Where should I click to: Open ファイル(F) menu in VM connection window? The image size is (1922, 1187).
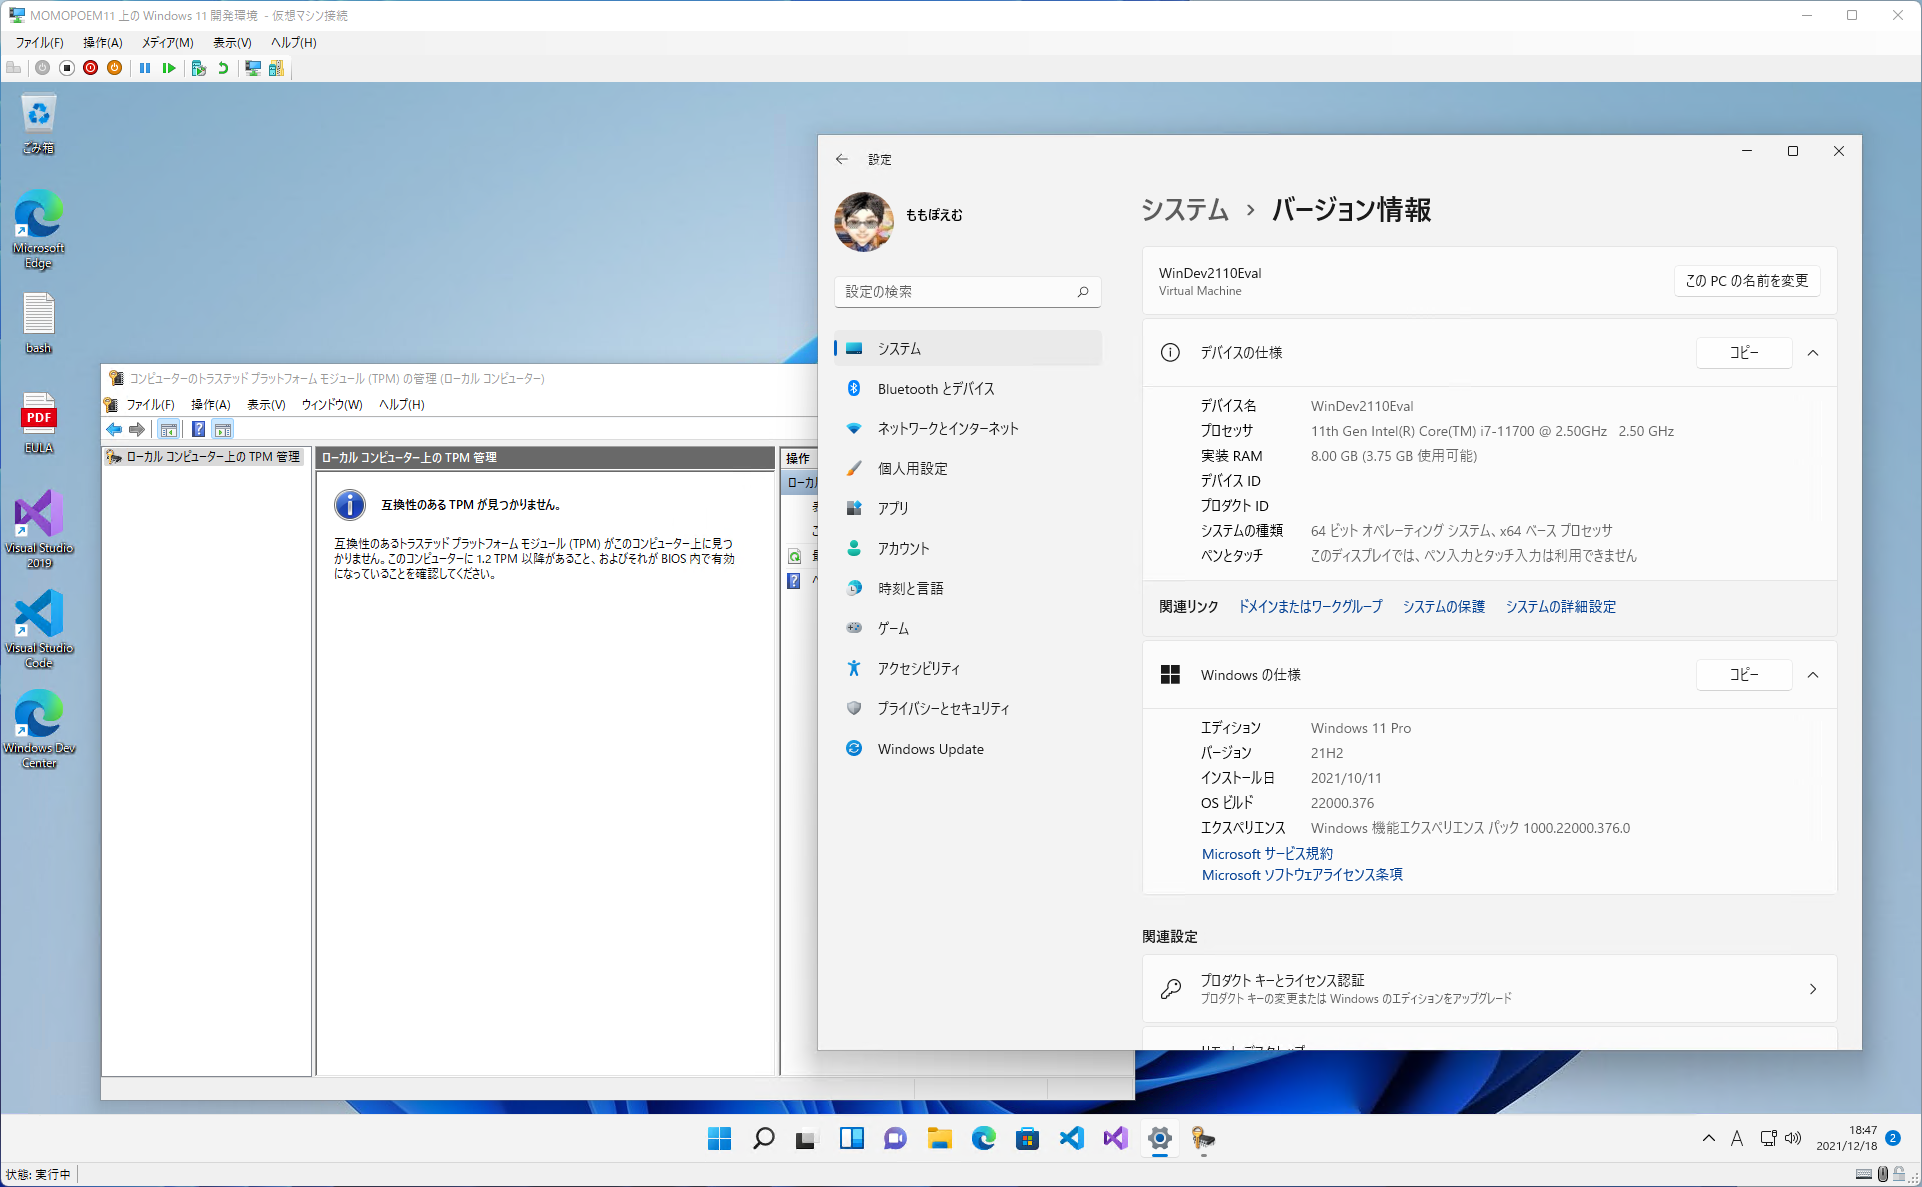click(x=39, y=42)
